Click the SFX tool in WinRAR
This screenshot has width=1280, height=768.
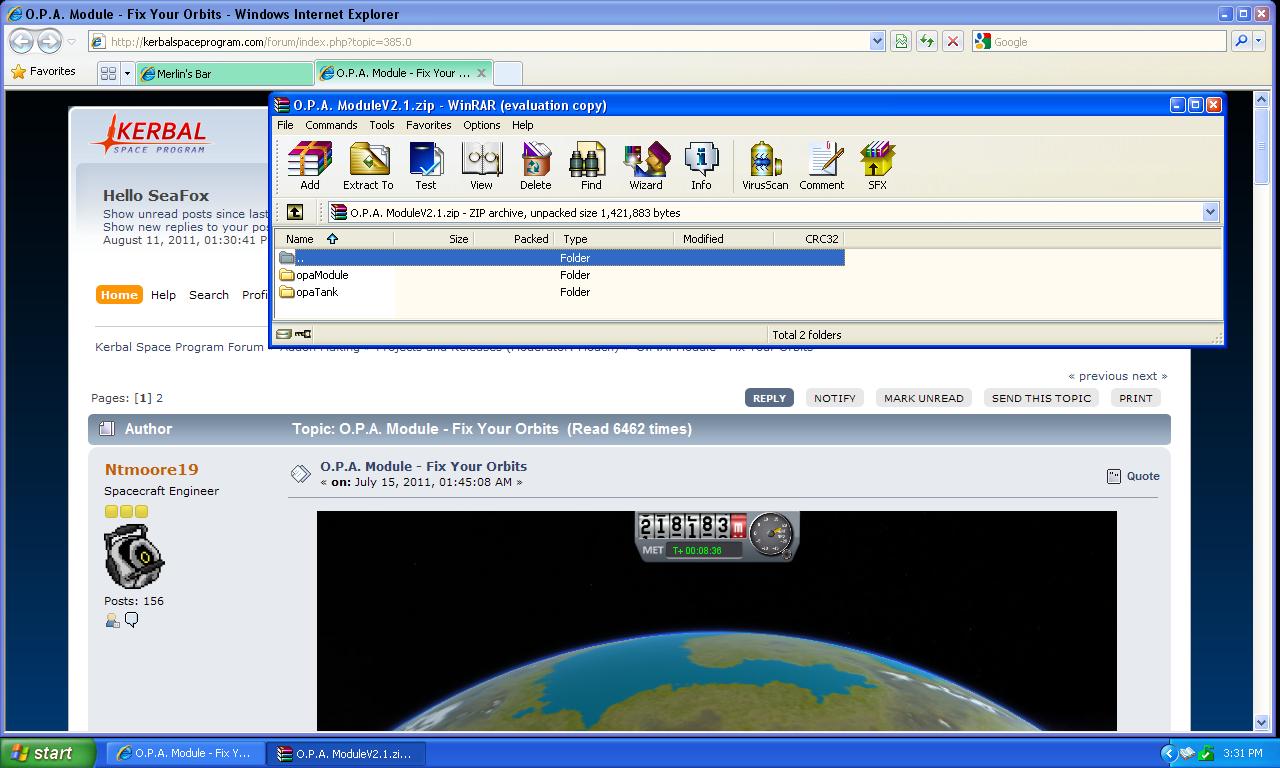(x=877, y=165)
